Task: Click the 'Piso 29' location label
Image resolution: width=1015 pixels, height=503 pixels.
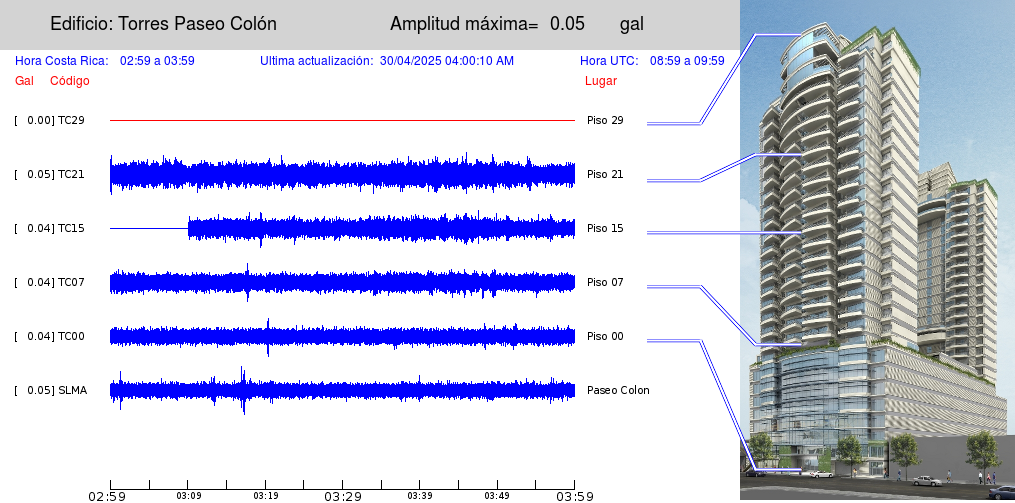Action: tap(605, 120)
